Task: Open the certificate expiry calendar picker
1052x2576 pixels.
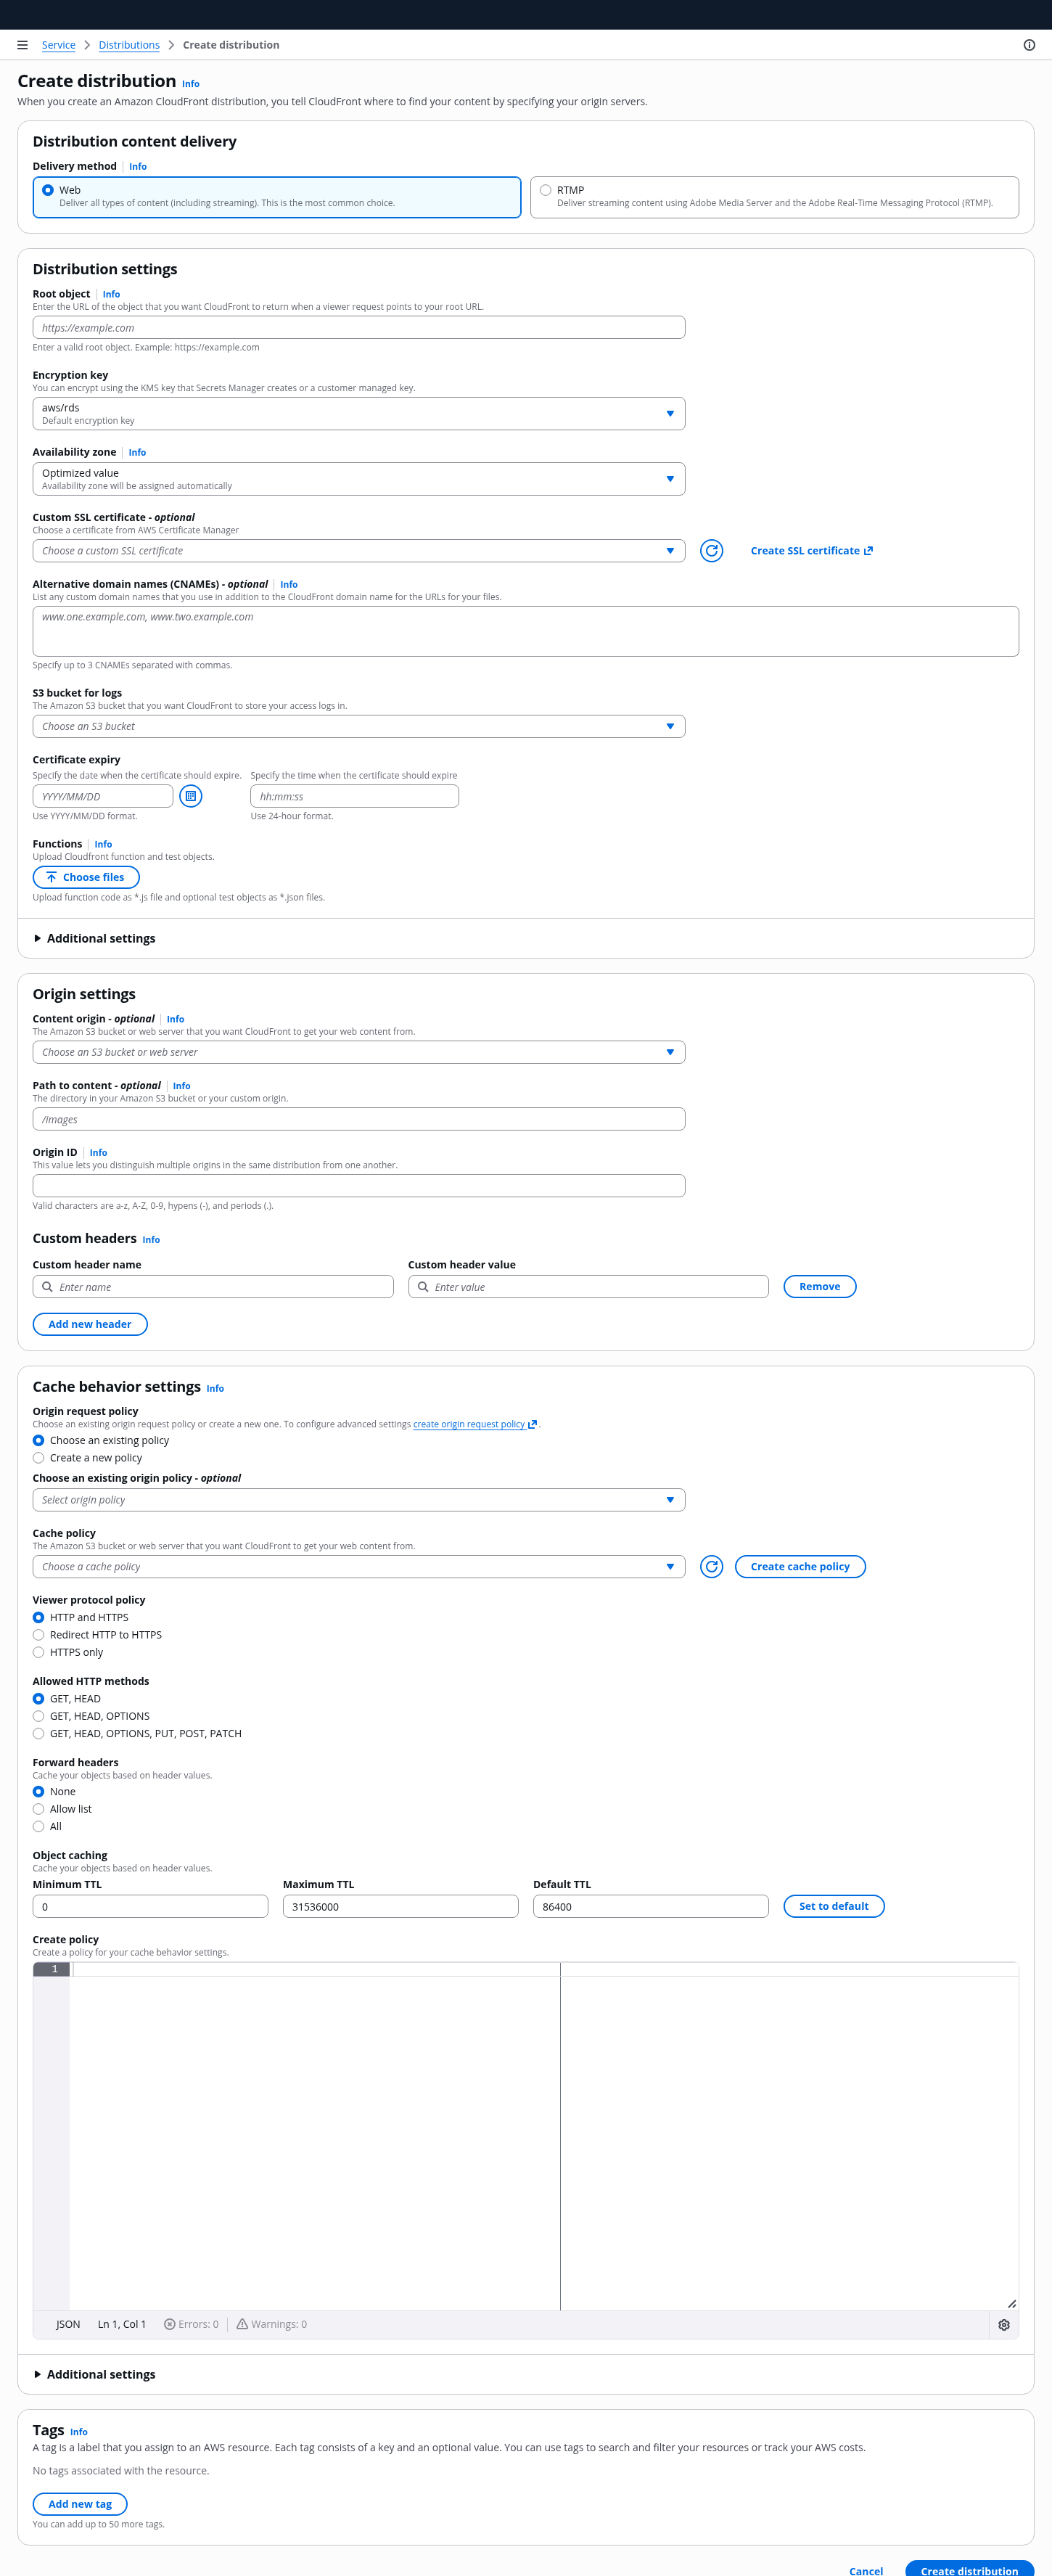Action: point(191,796)
